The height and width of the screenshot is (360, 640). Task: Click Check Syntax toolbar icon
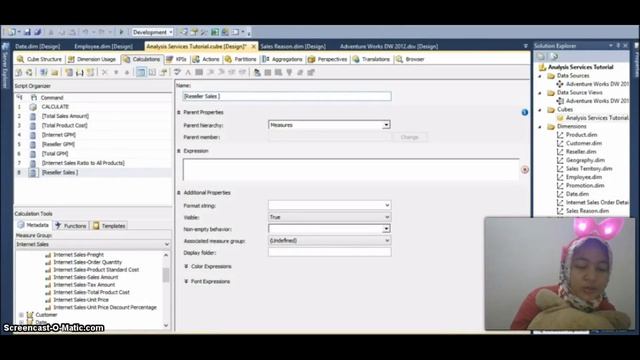tap(177, 72)
